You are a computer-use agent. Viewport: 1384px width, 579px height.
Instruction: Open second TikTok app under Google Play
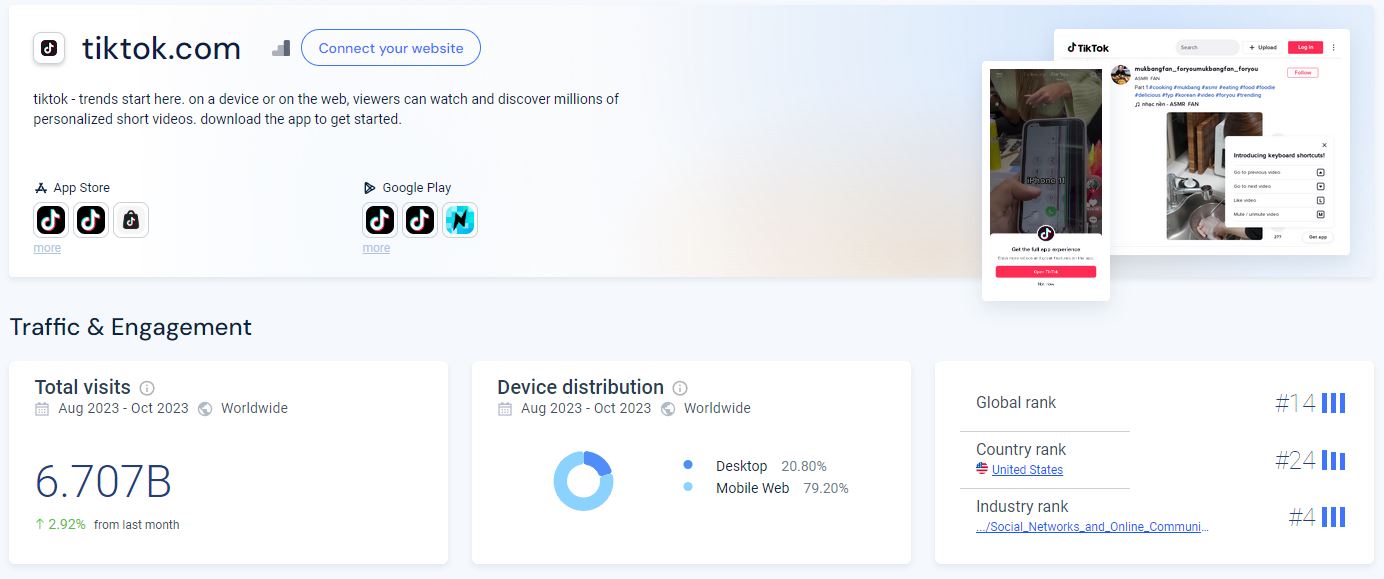(420, 220)
